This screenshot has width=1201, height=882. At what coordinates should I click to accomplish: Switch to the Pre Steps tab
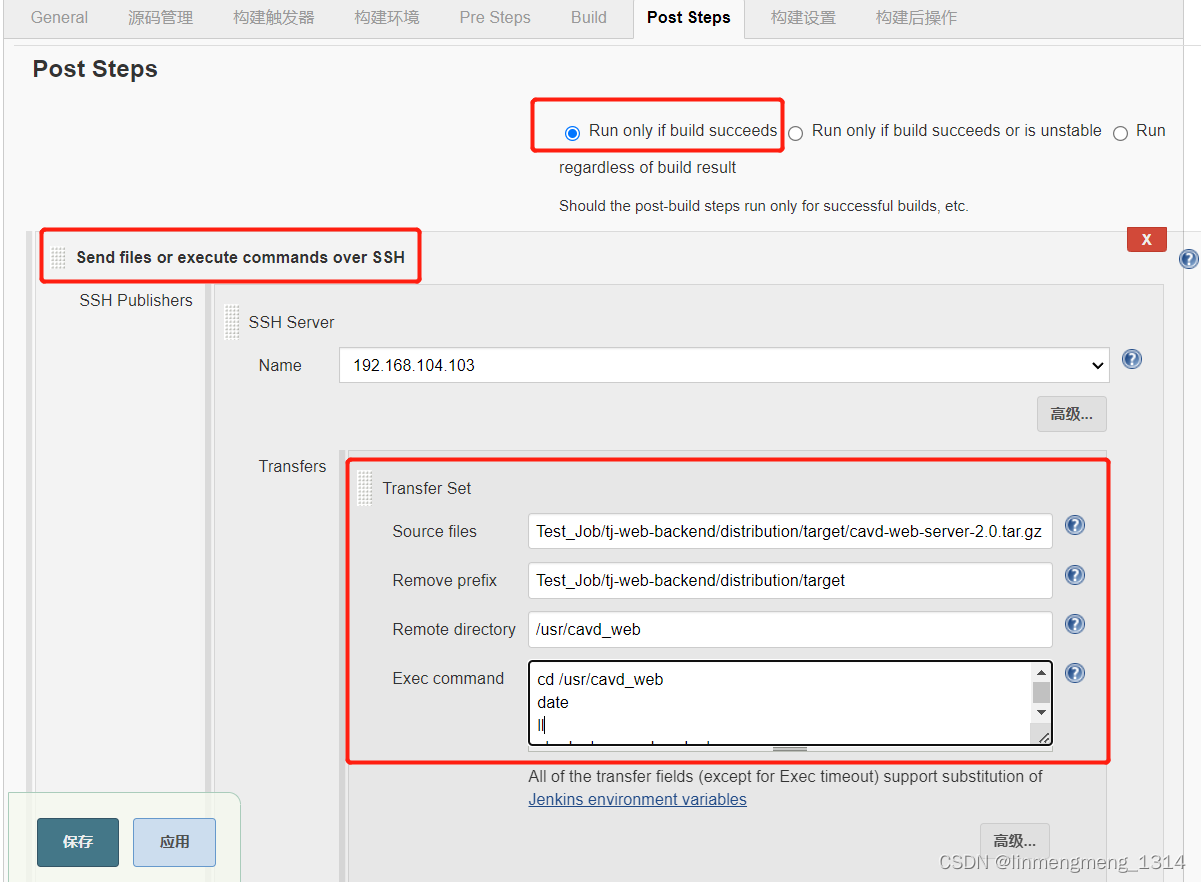tap(495, 17)
